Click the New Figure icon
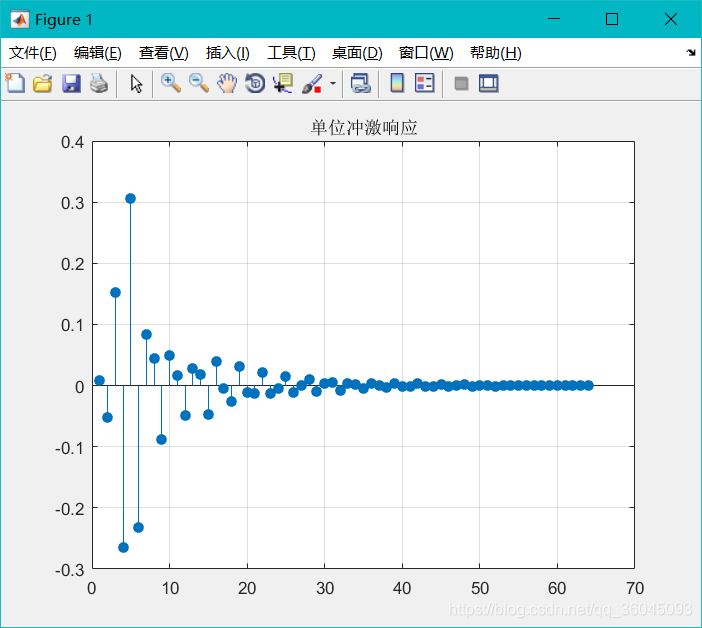Image resolution: width=702 pixels, height=628 pixels. tap(15, 84)
